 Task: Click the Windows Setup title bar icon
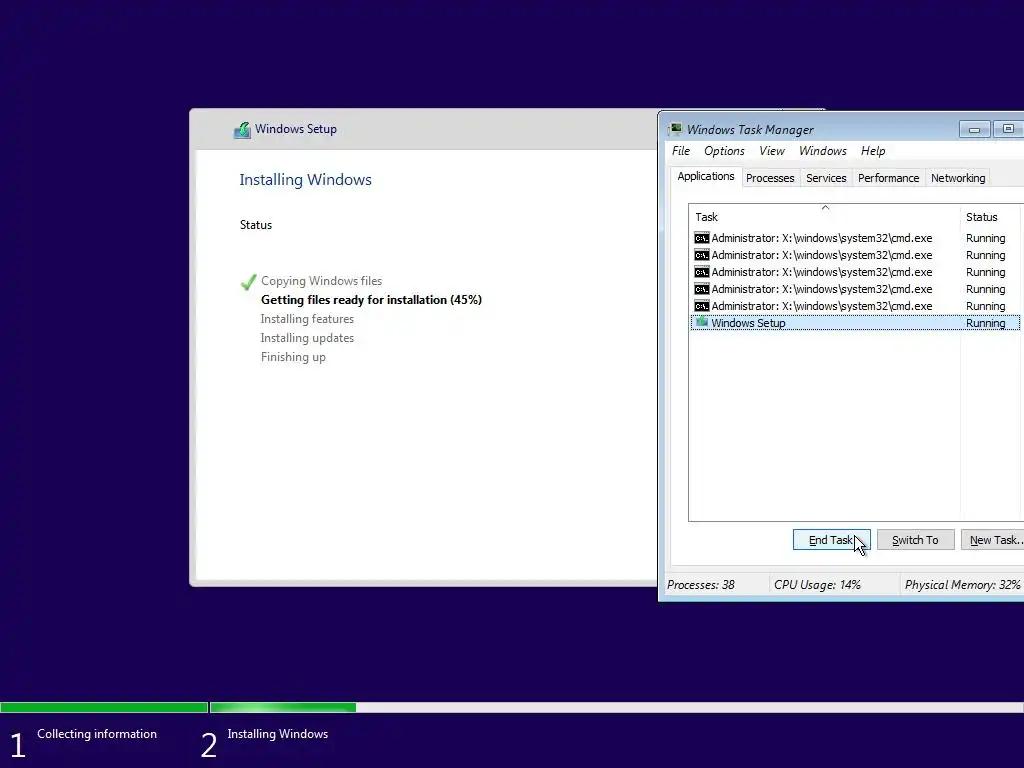(242, 130)
